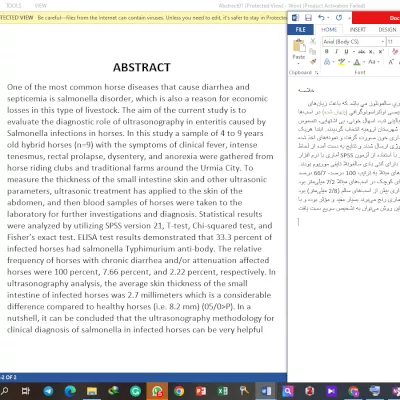Apply the yellow text highlight color
The height and width of the screenshot is (400, 400).
pos(342,62)
